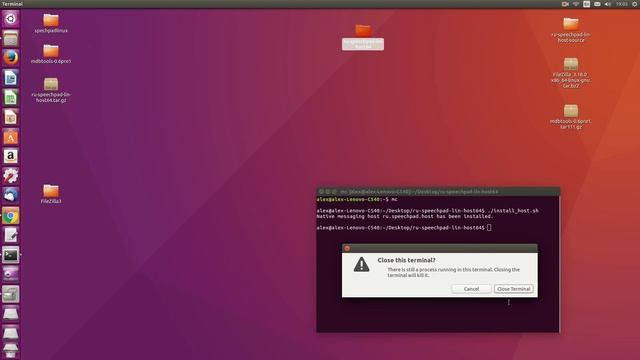Screen dimensions: 640x360
Task: Dismiss dialog using its red close button
Action: pyautogui.click(x=347, y=248)
